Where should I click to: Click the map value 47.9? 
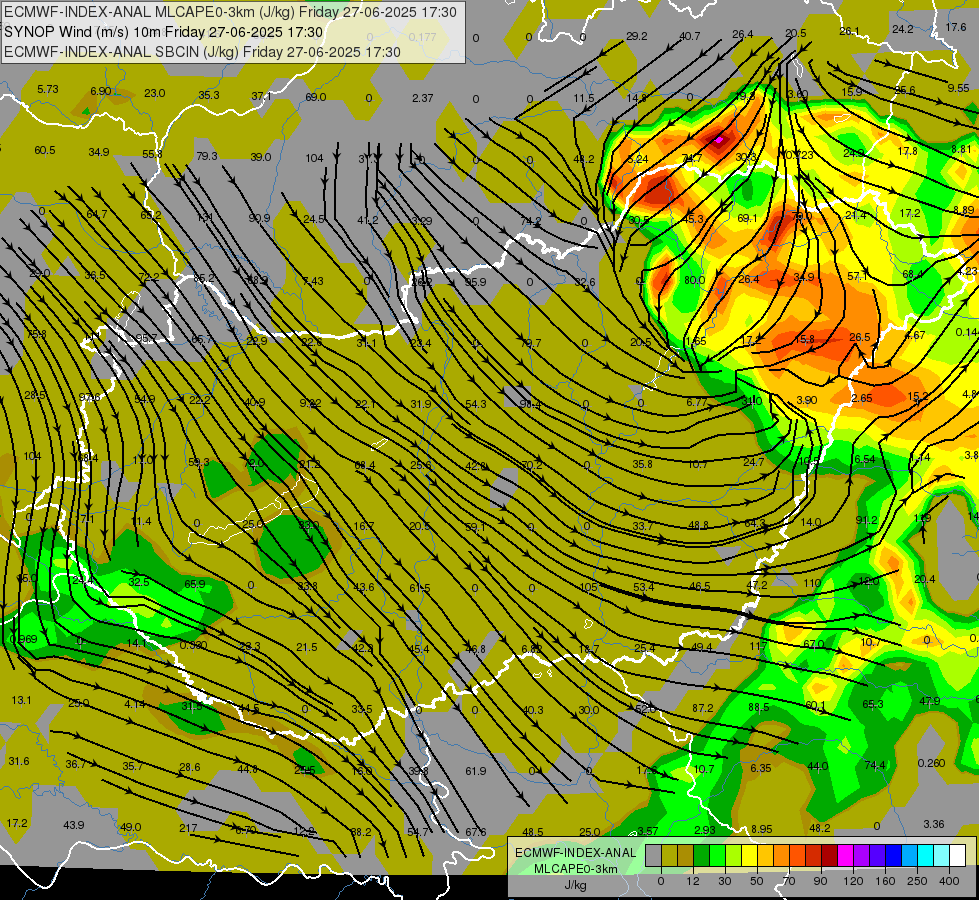coord(930,701)
